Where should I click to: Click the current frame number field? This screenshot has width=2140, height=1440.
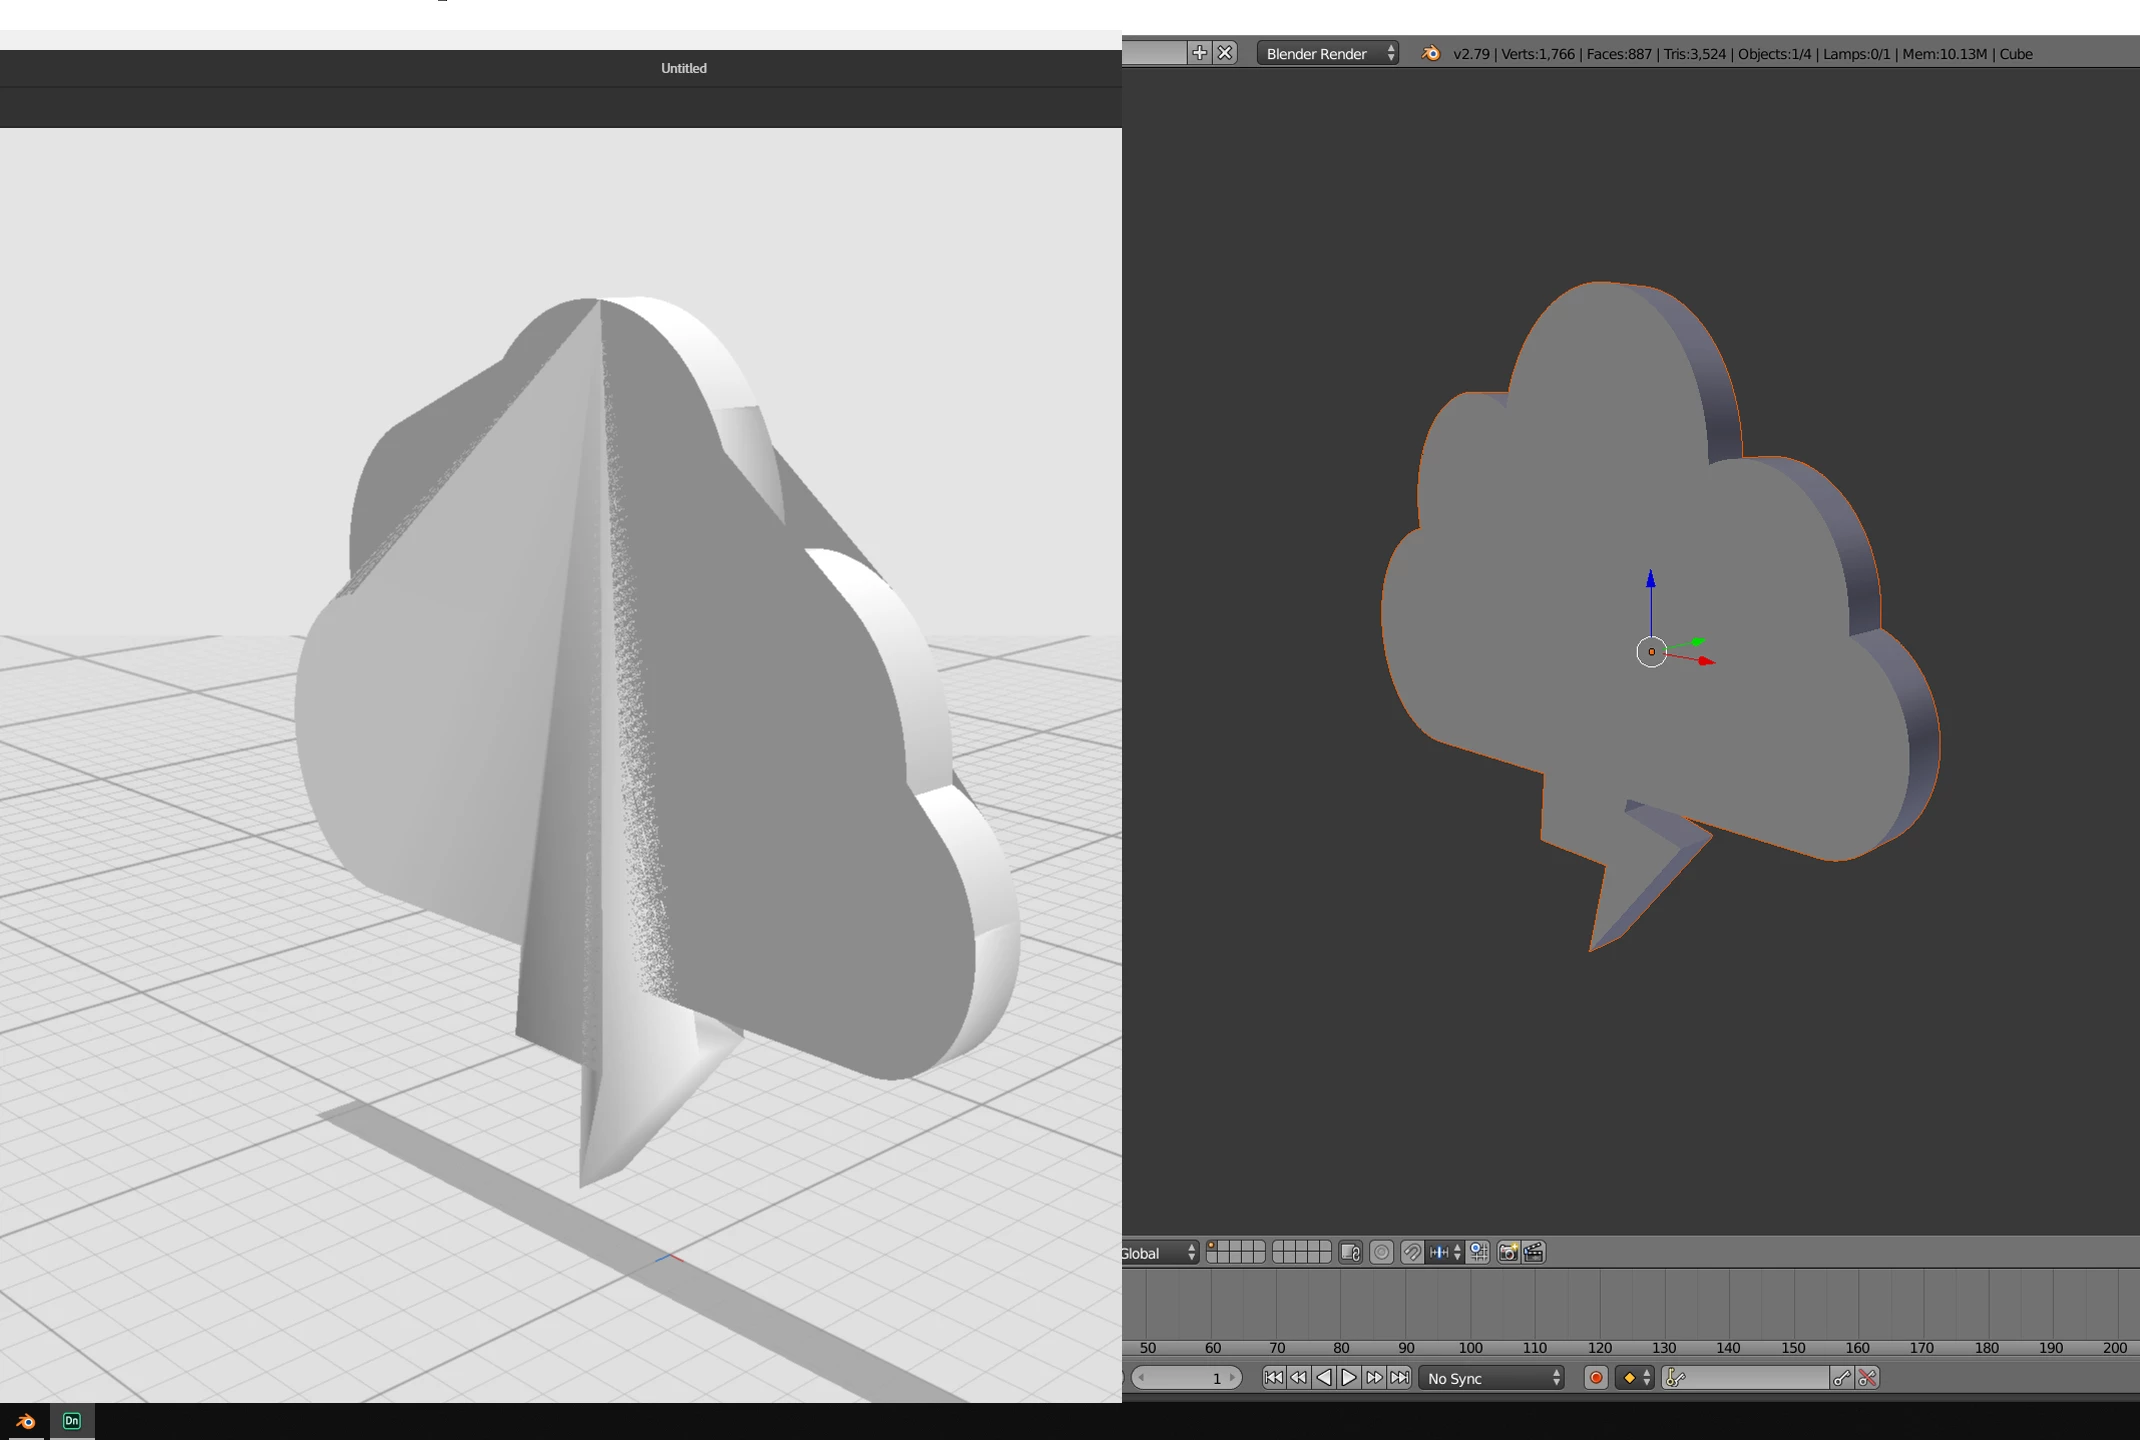(1187, 1378)
